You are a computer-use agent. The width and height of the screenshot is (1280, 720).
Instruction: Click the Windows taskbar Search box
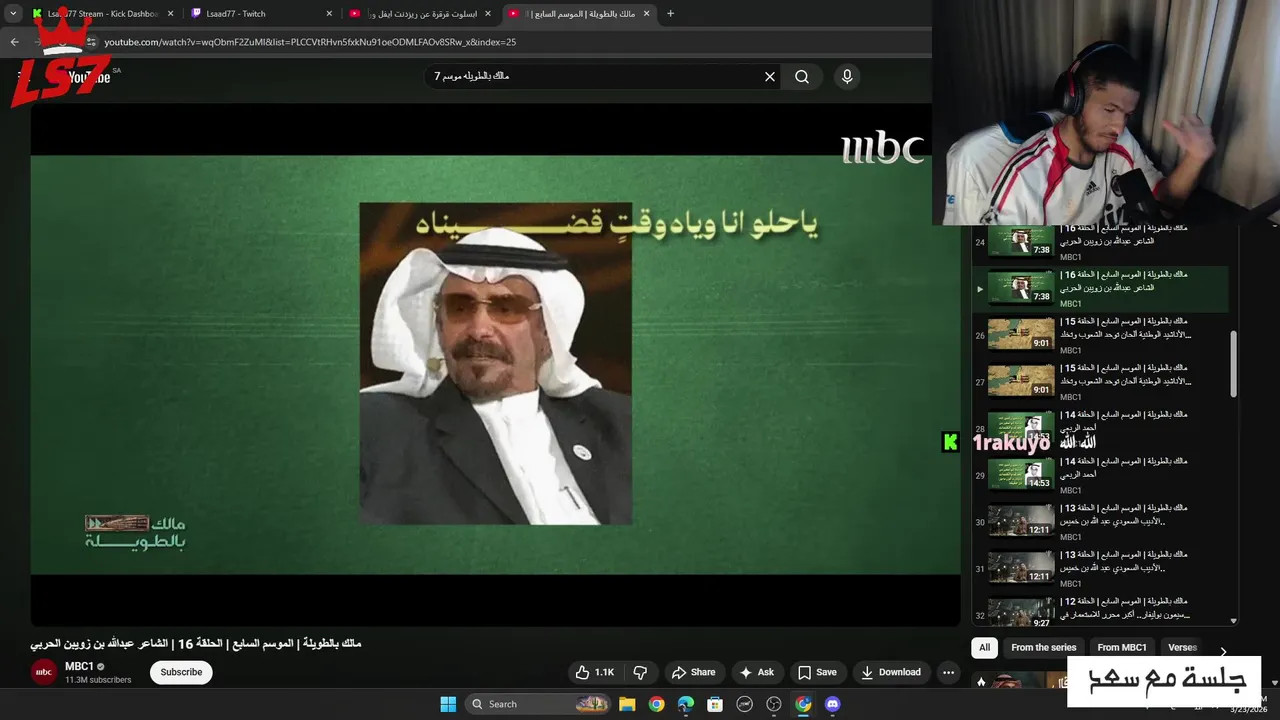pyautogui.click(x=538, y=704)
